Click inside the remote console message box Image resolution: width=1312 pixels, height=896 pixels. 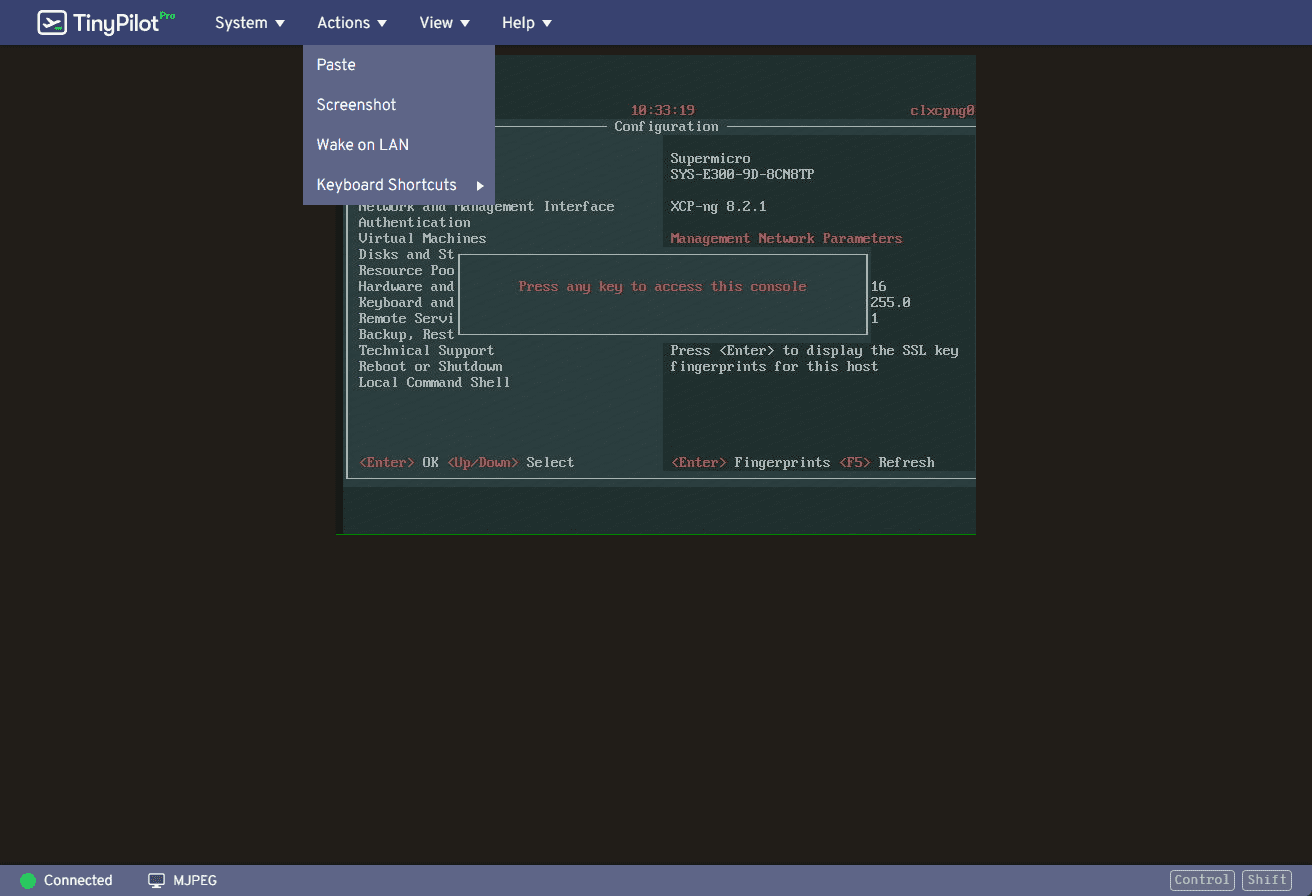663,294
